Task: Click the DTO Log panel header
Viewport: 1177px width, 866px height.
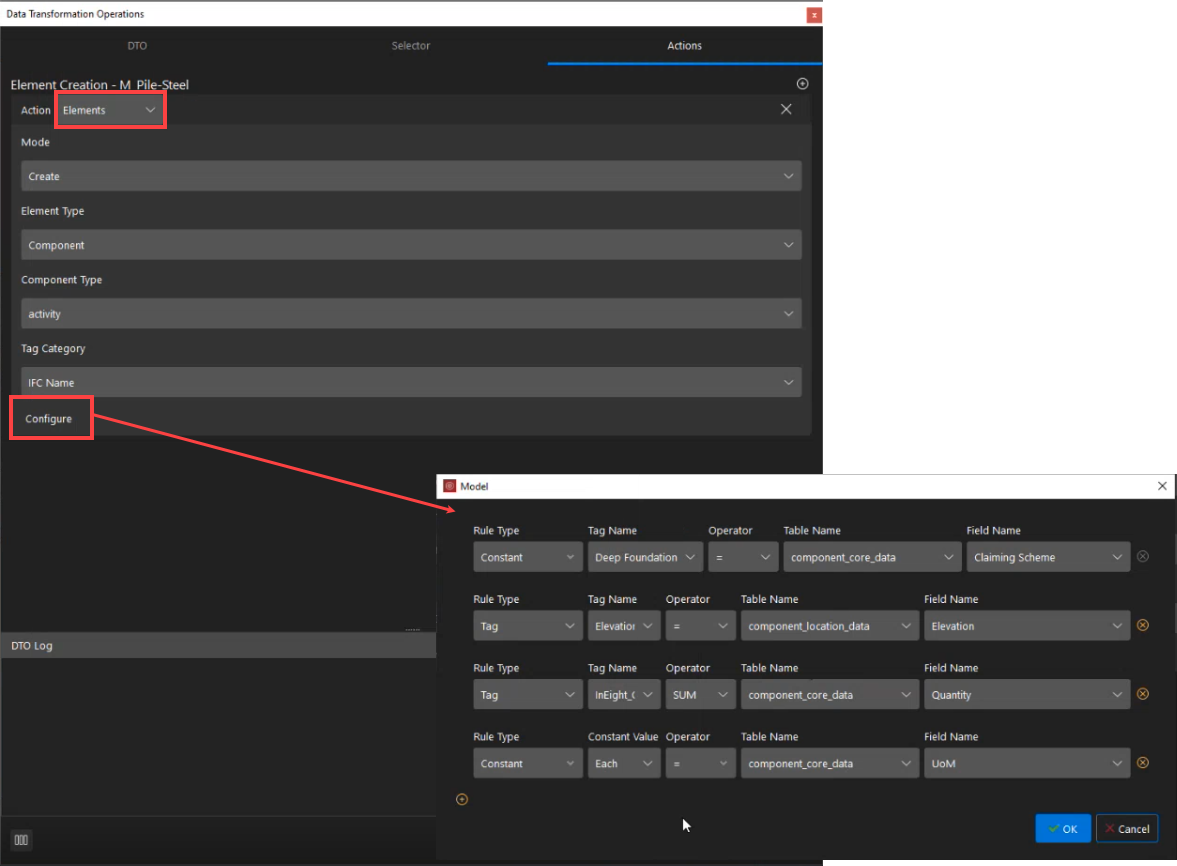Action: coord(218,646)
